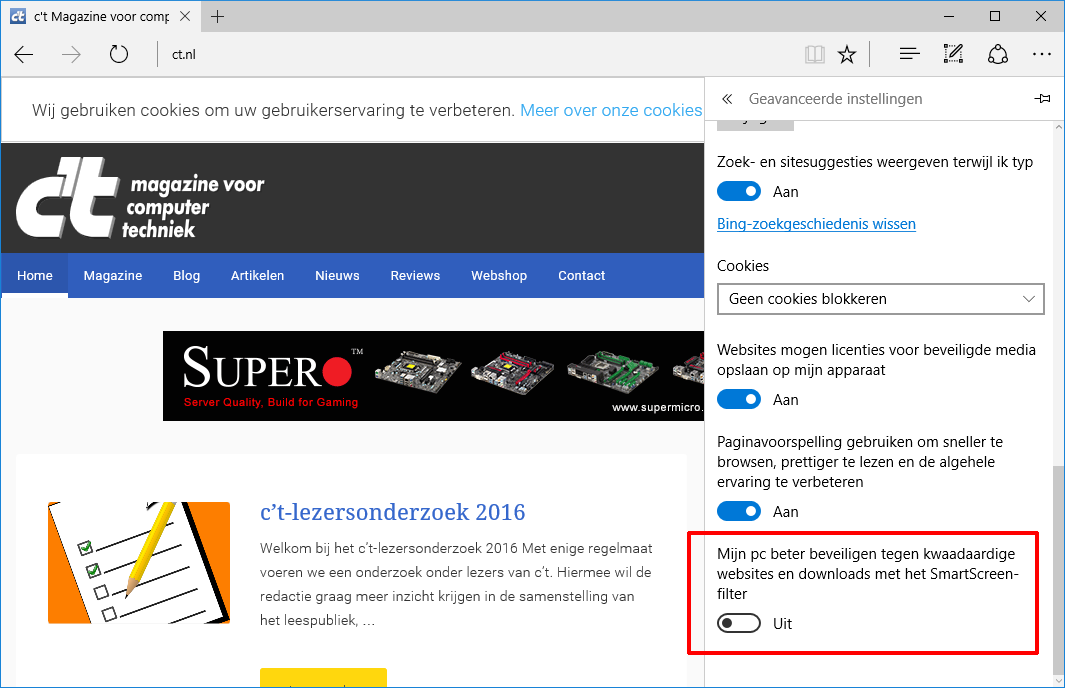Enable the SmartScreen-filter toggle
Viewport: 1065px width, 688px height.
(x=738, y=623)
